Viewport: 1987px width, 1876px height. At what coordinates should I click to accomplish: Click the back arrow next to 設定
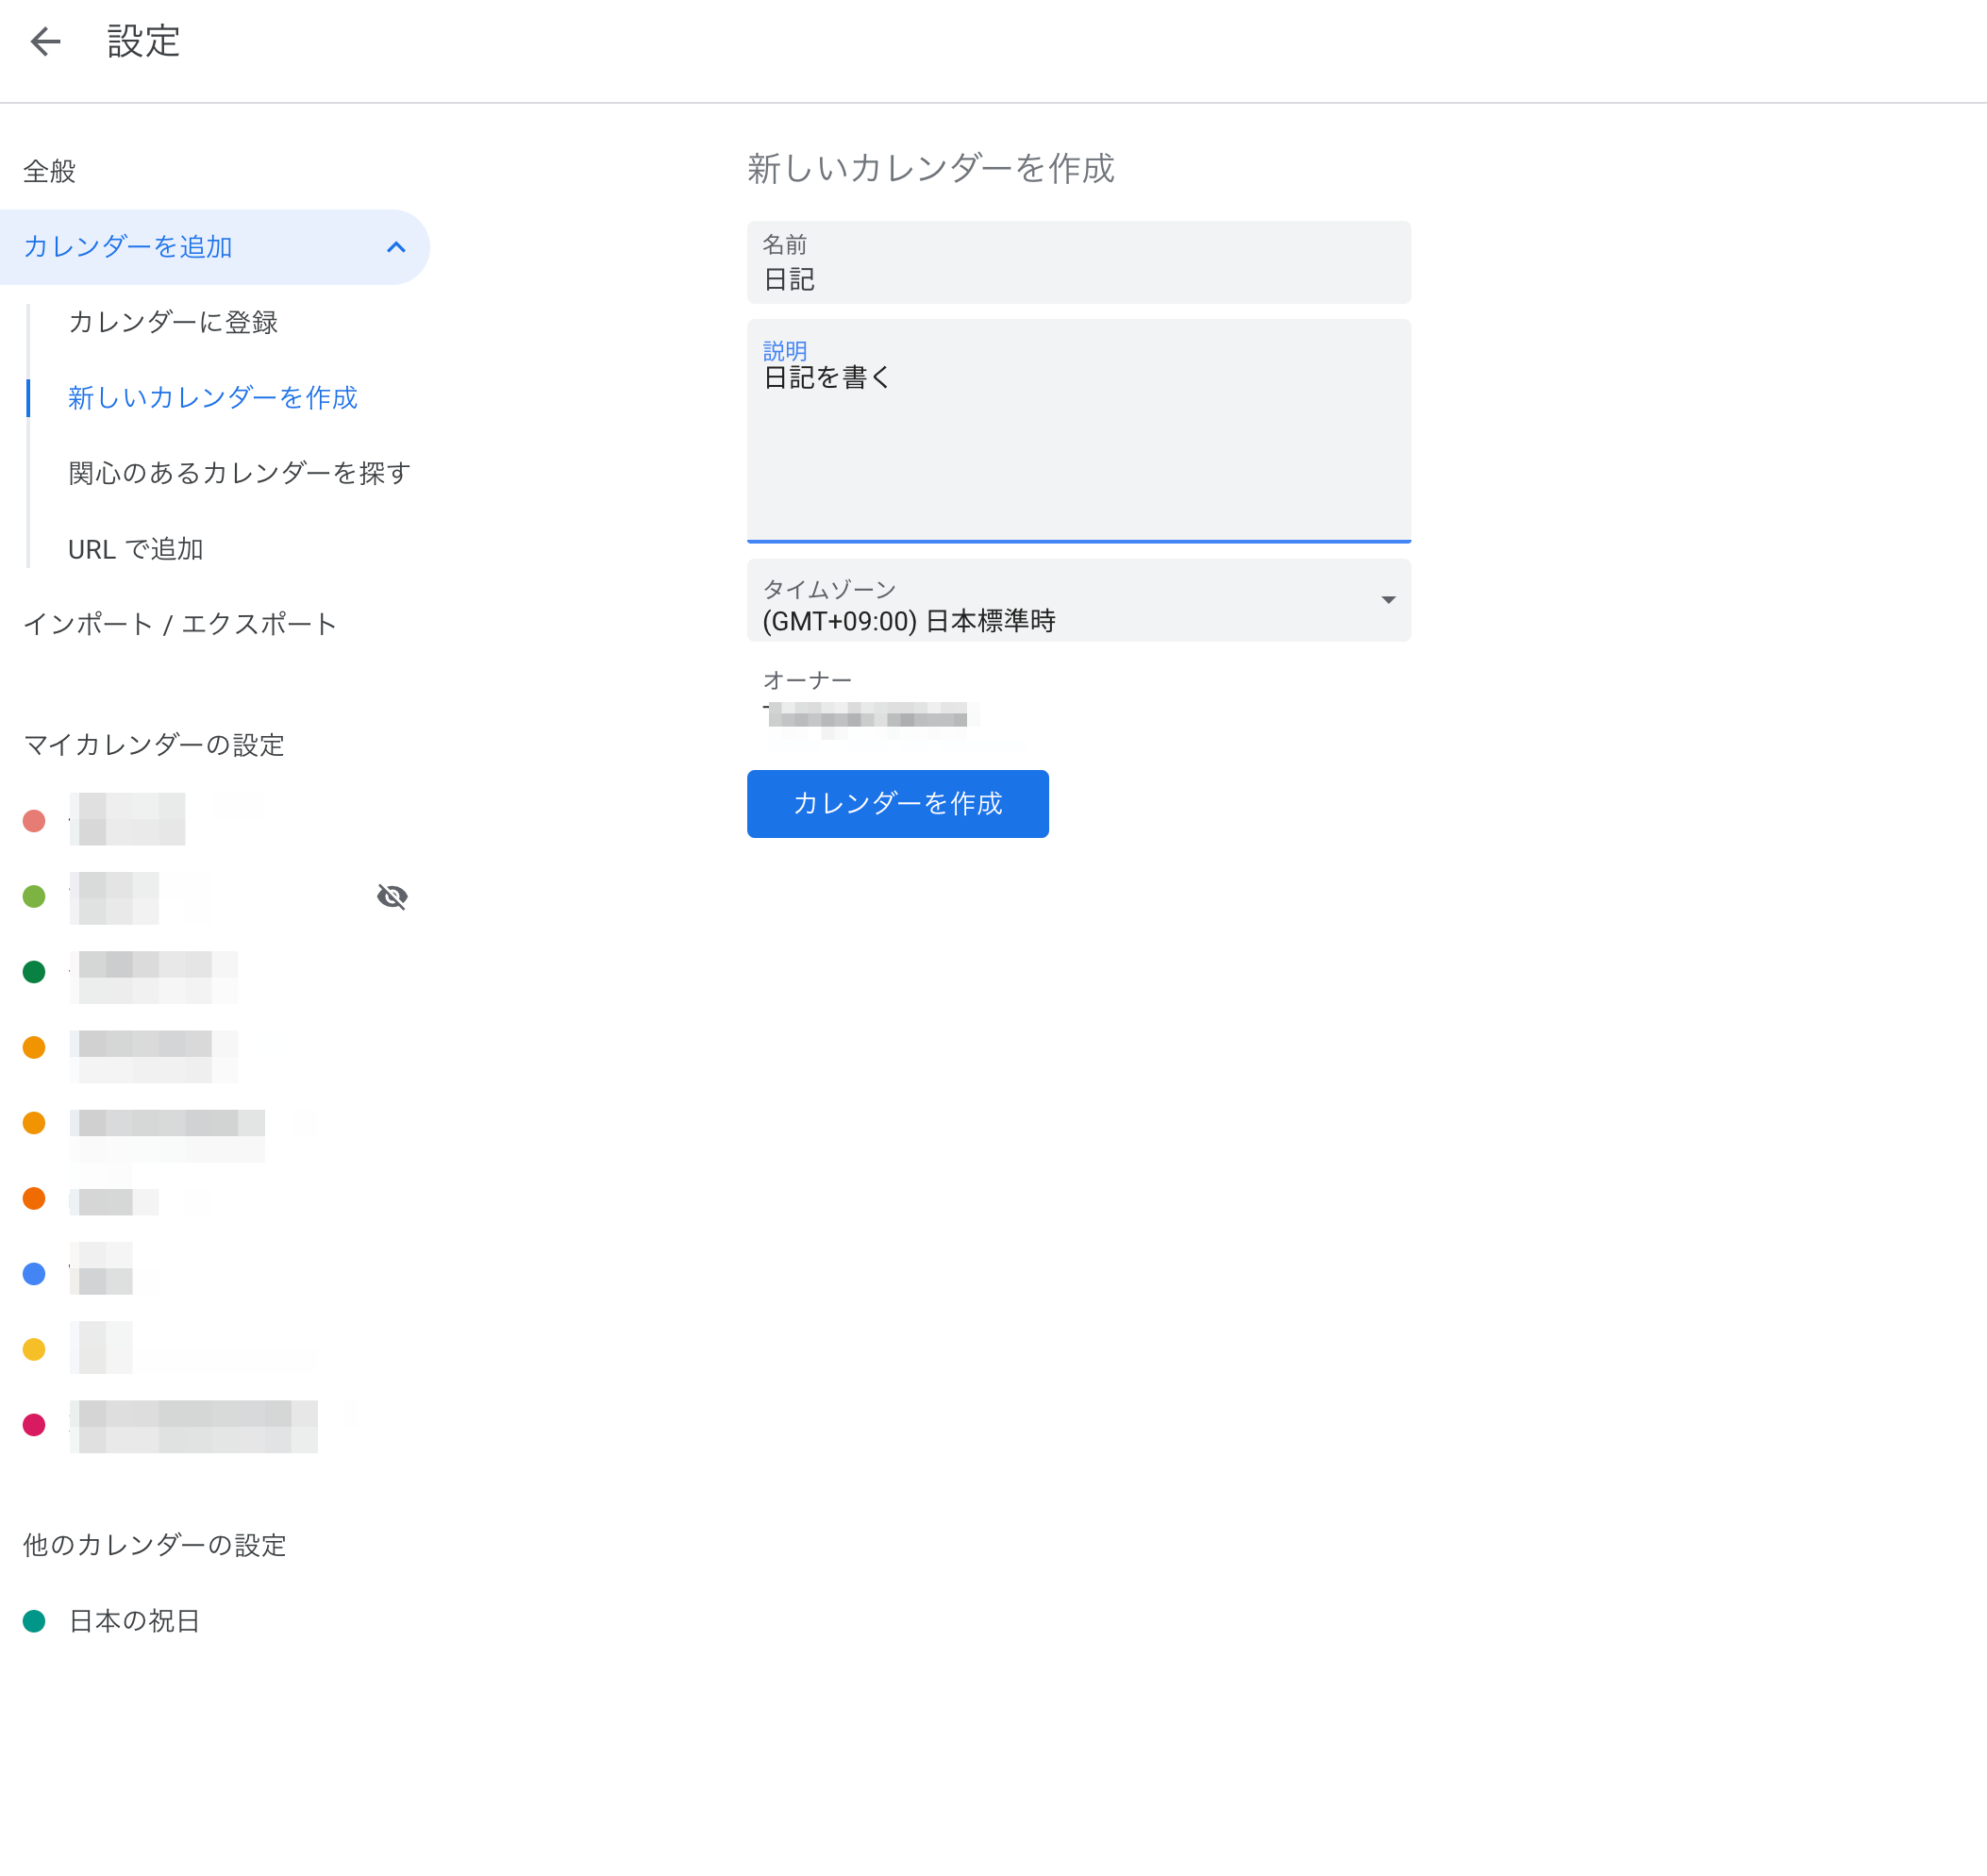pos(46,42)
